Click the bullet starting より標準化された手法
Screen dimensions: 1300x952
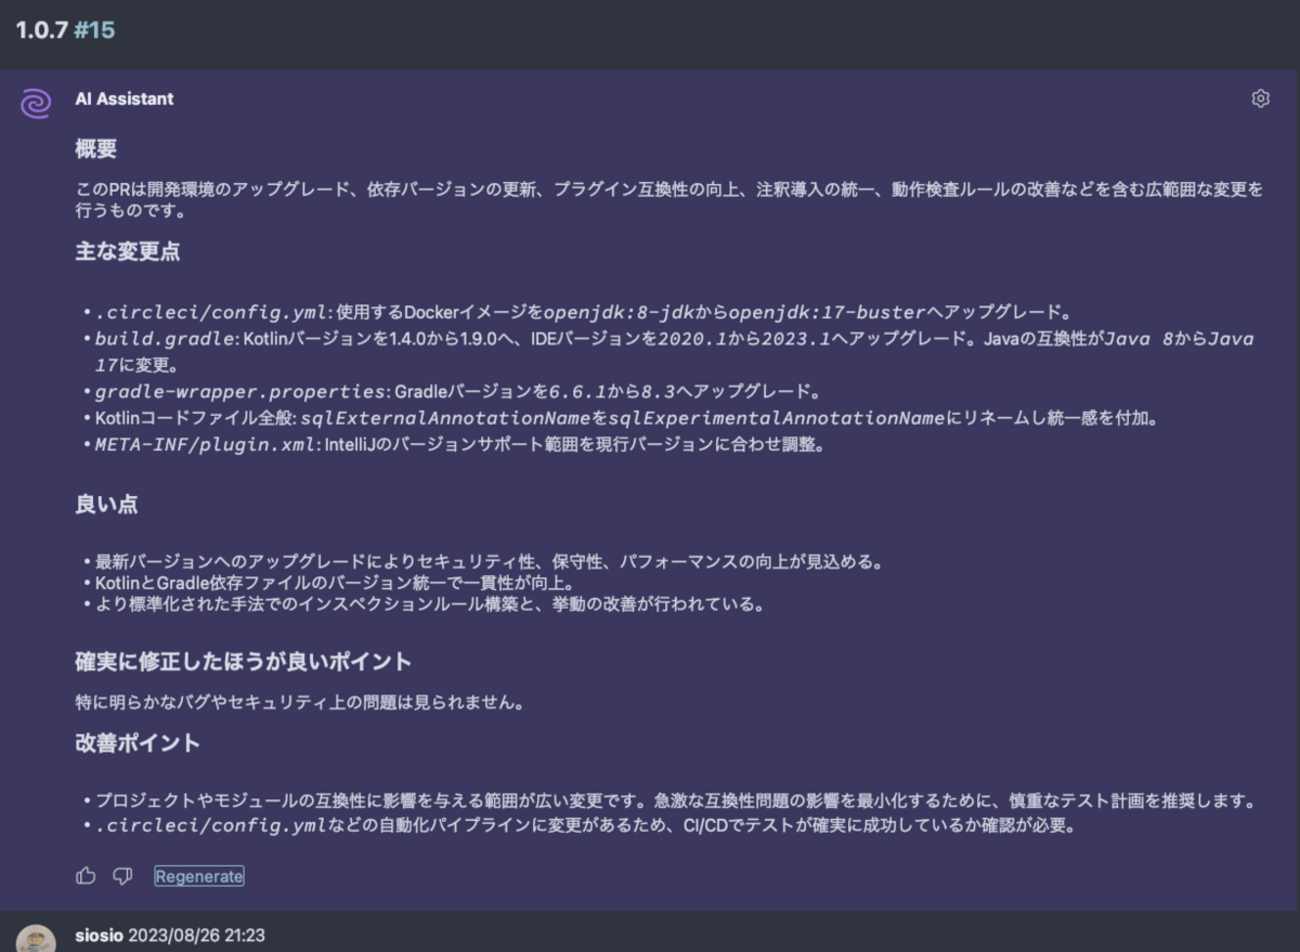click(x=431, y=604)
